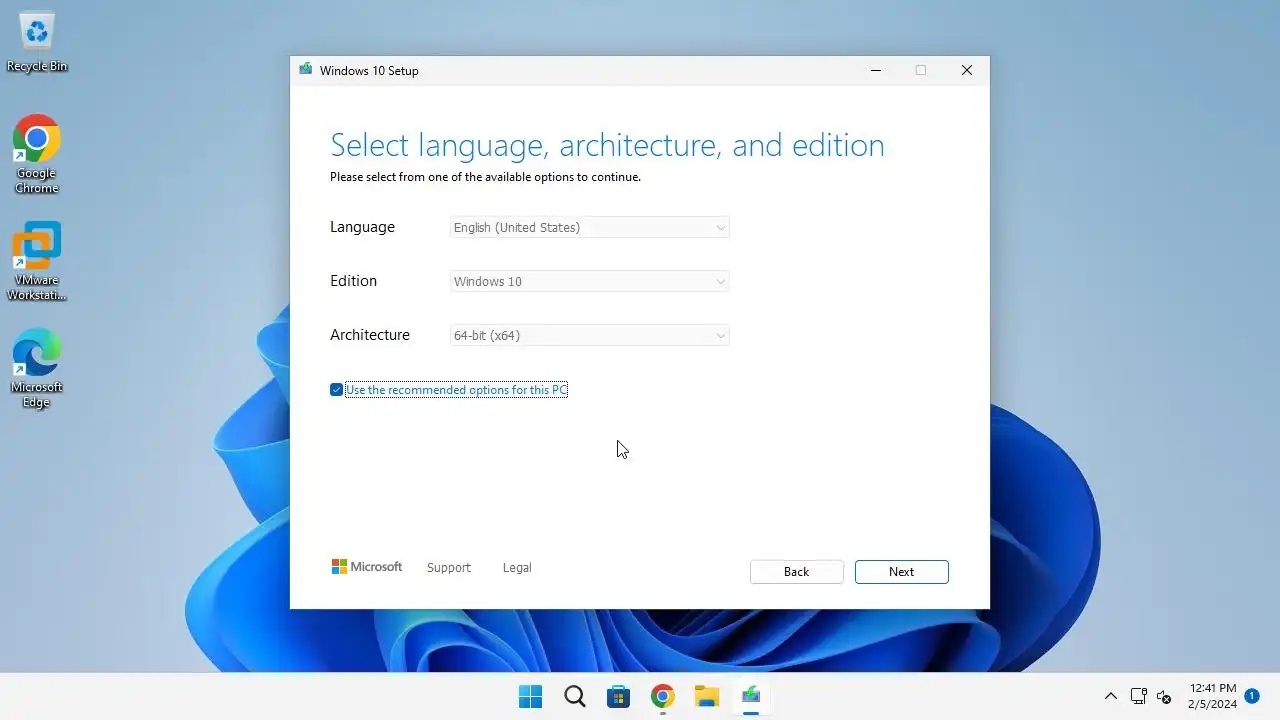Open the Language dropdown
The width and height of the screenshot is (1280, 720).
(x=590, y=228)
